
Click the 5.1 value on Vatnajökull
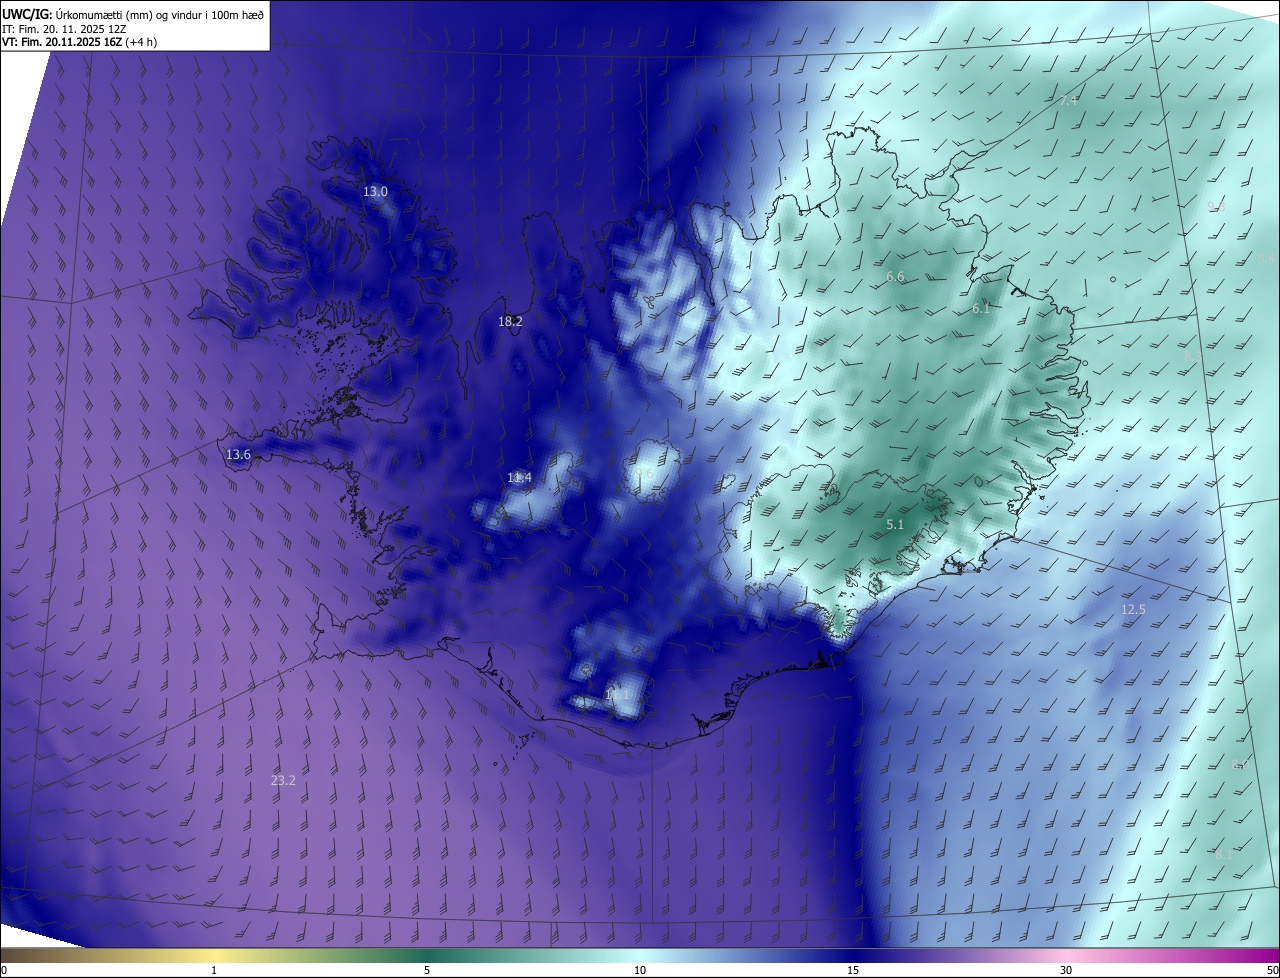pos(895,524)
